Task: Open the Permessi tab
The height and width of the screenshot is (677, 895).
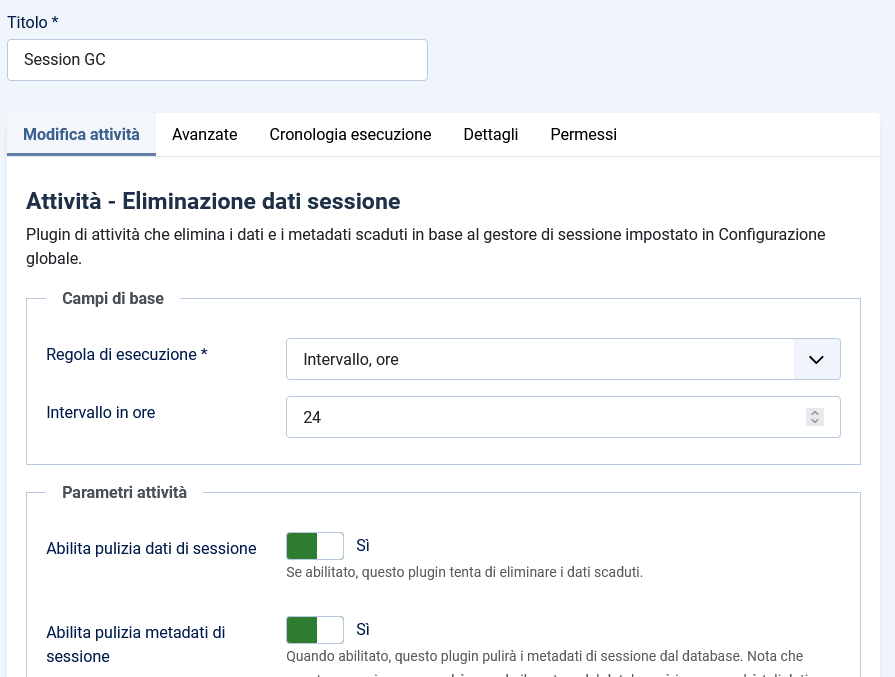Action: click(583, 134)
